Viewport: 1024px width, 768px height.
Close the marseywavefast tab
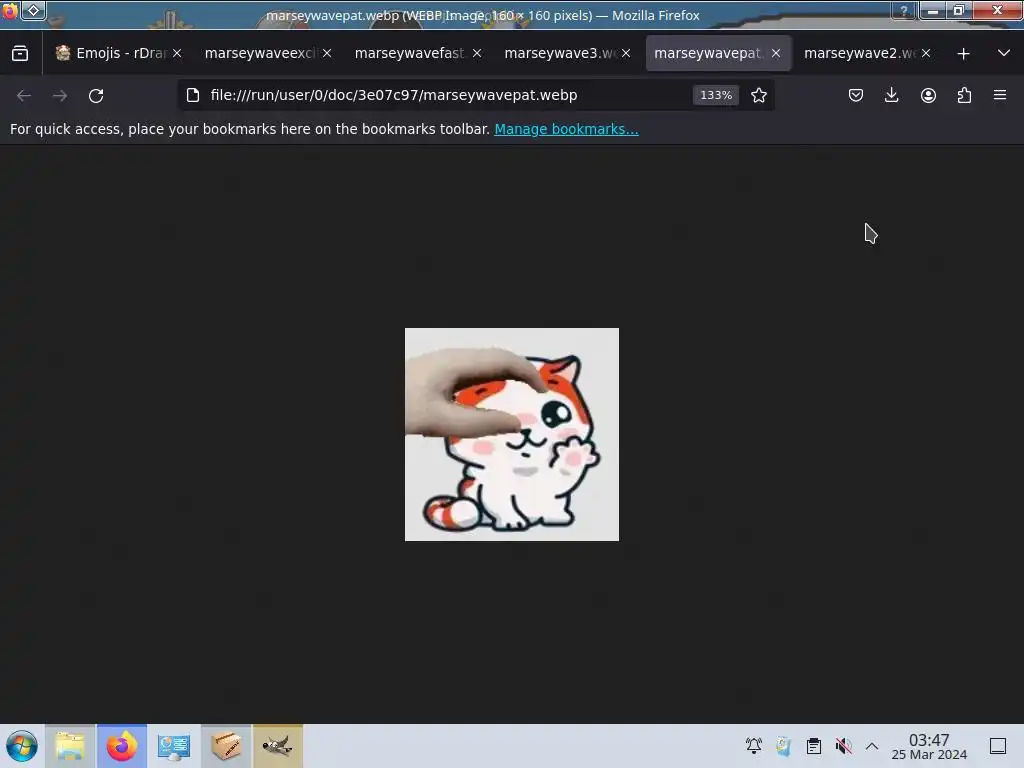click(477, 54)
